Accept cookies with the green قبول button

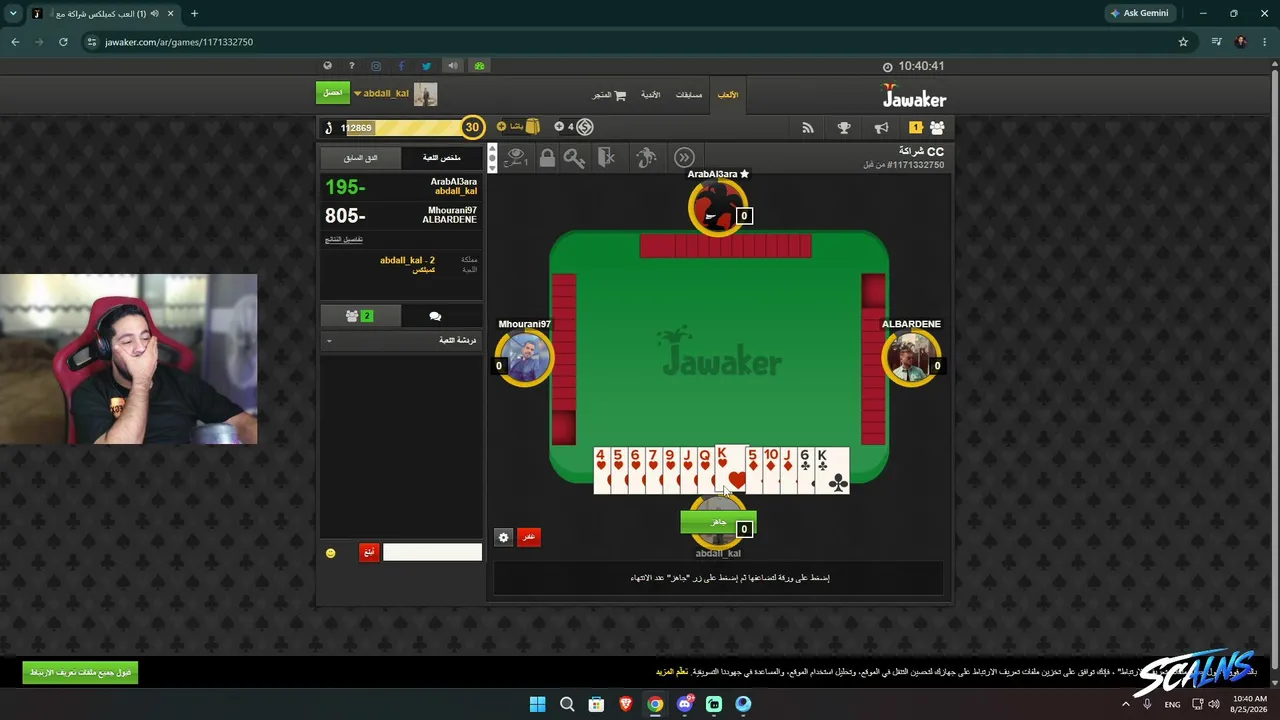[x=80, y=672]
